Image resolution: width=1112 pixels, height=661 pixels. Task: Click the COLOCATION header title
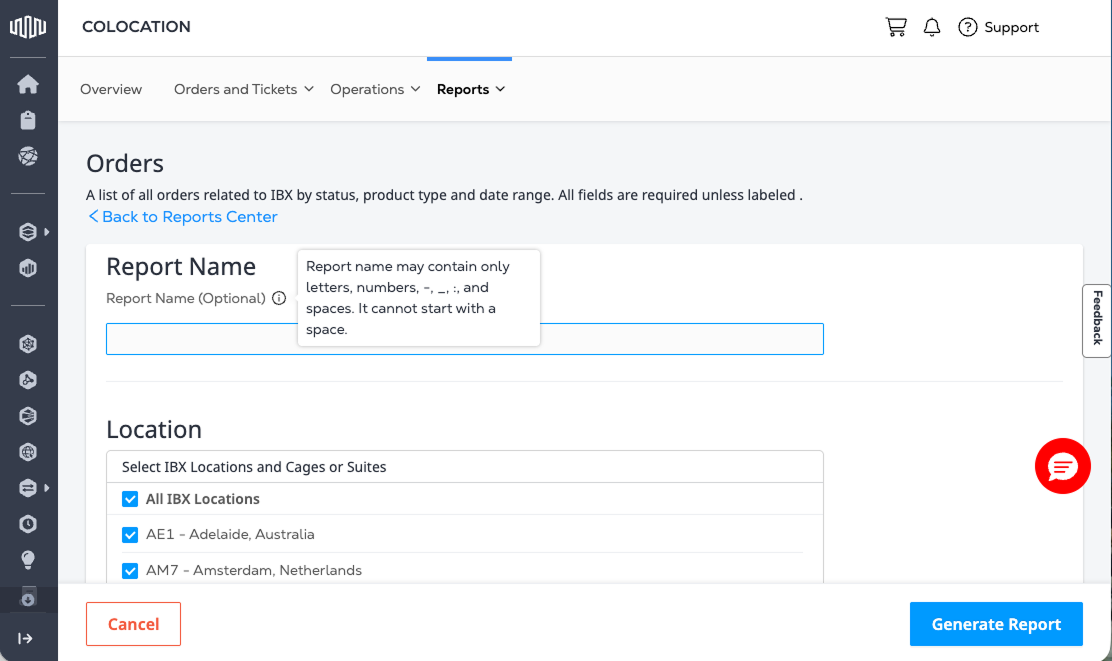click(x=136, y=27)
